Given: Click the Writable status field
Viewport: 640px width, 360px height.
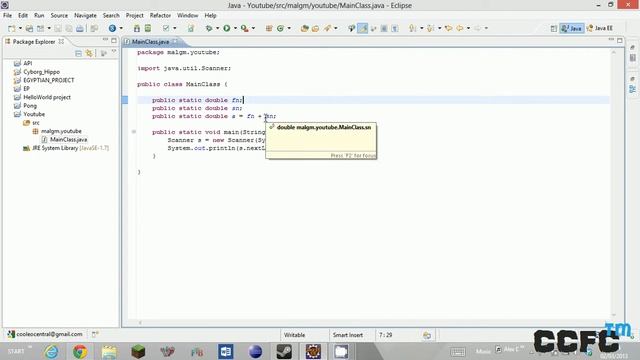Looking at the screenshot, I should (294, 335).
